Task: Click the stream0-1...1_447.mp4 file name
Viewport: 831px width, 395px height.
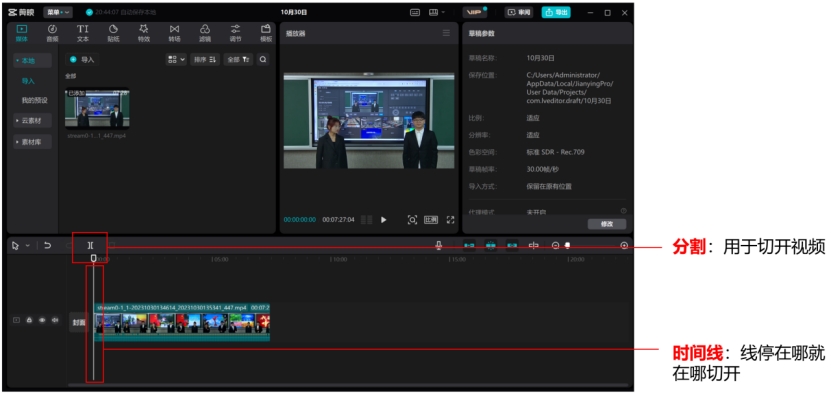Action: [97, 136]
